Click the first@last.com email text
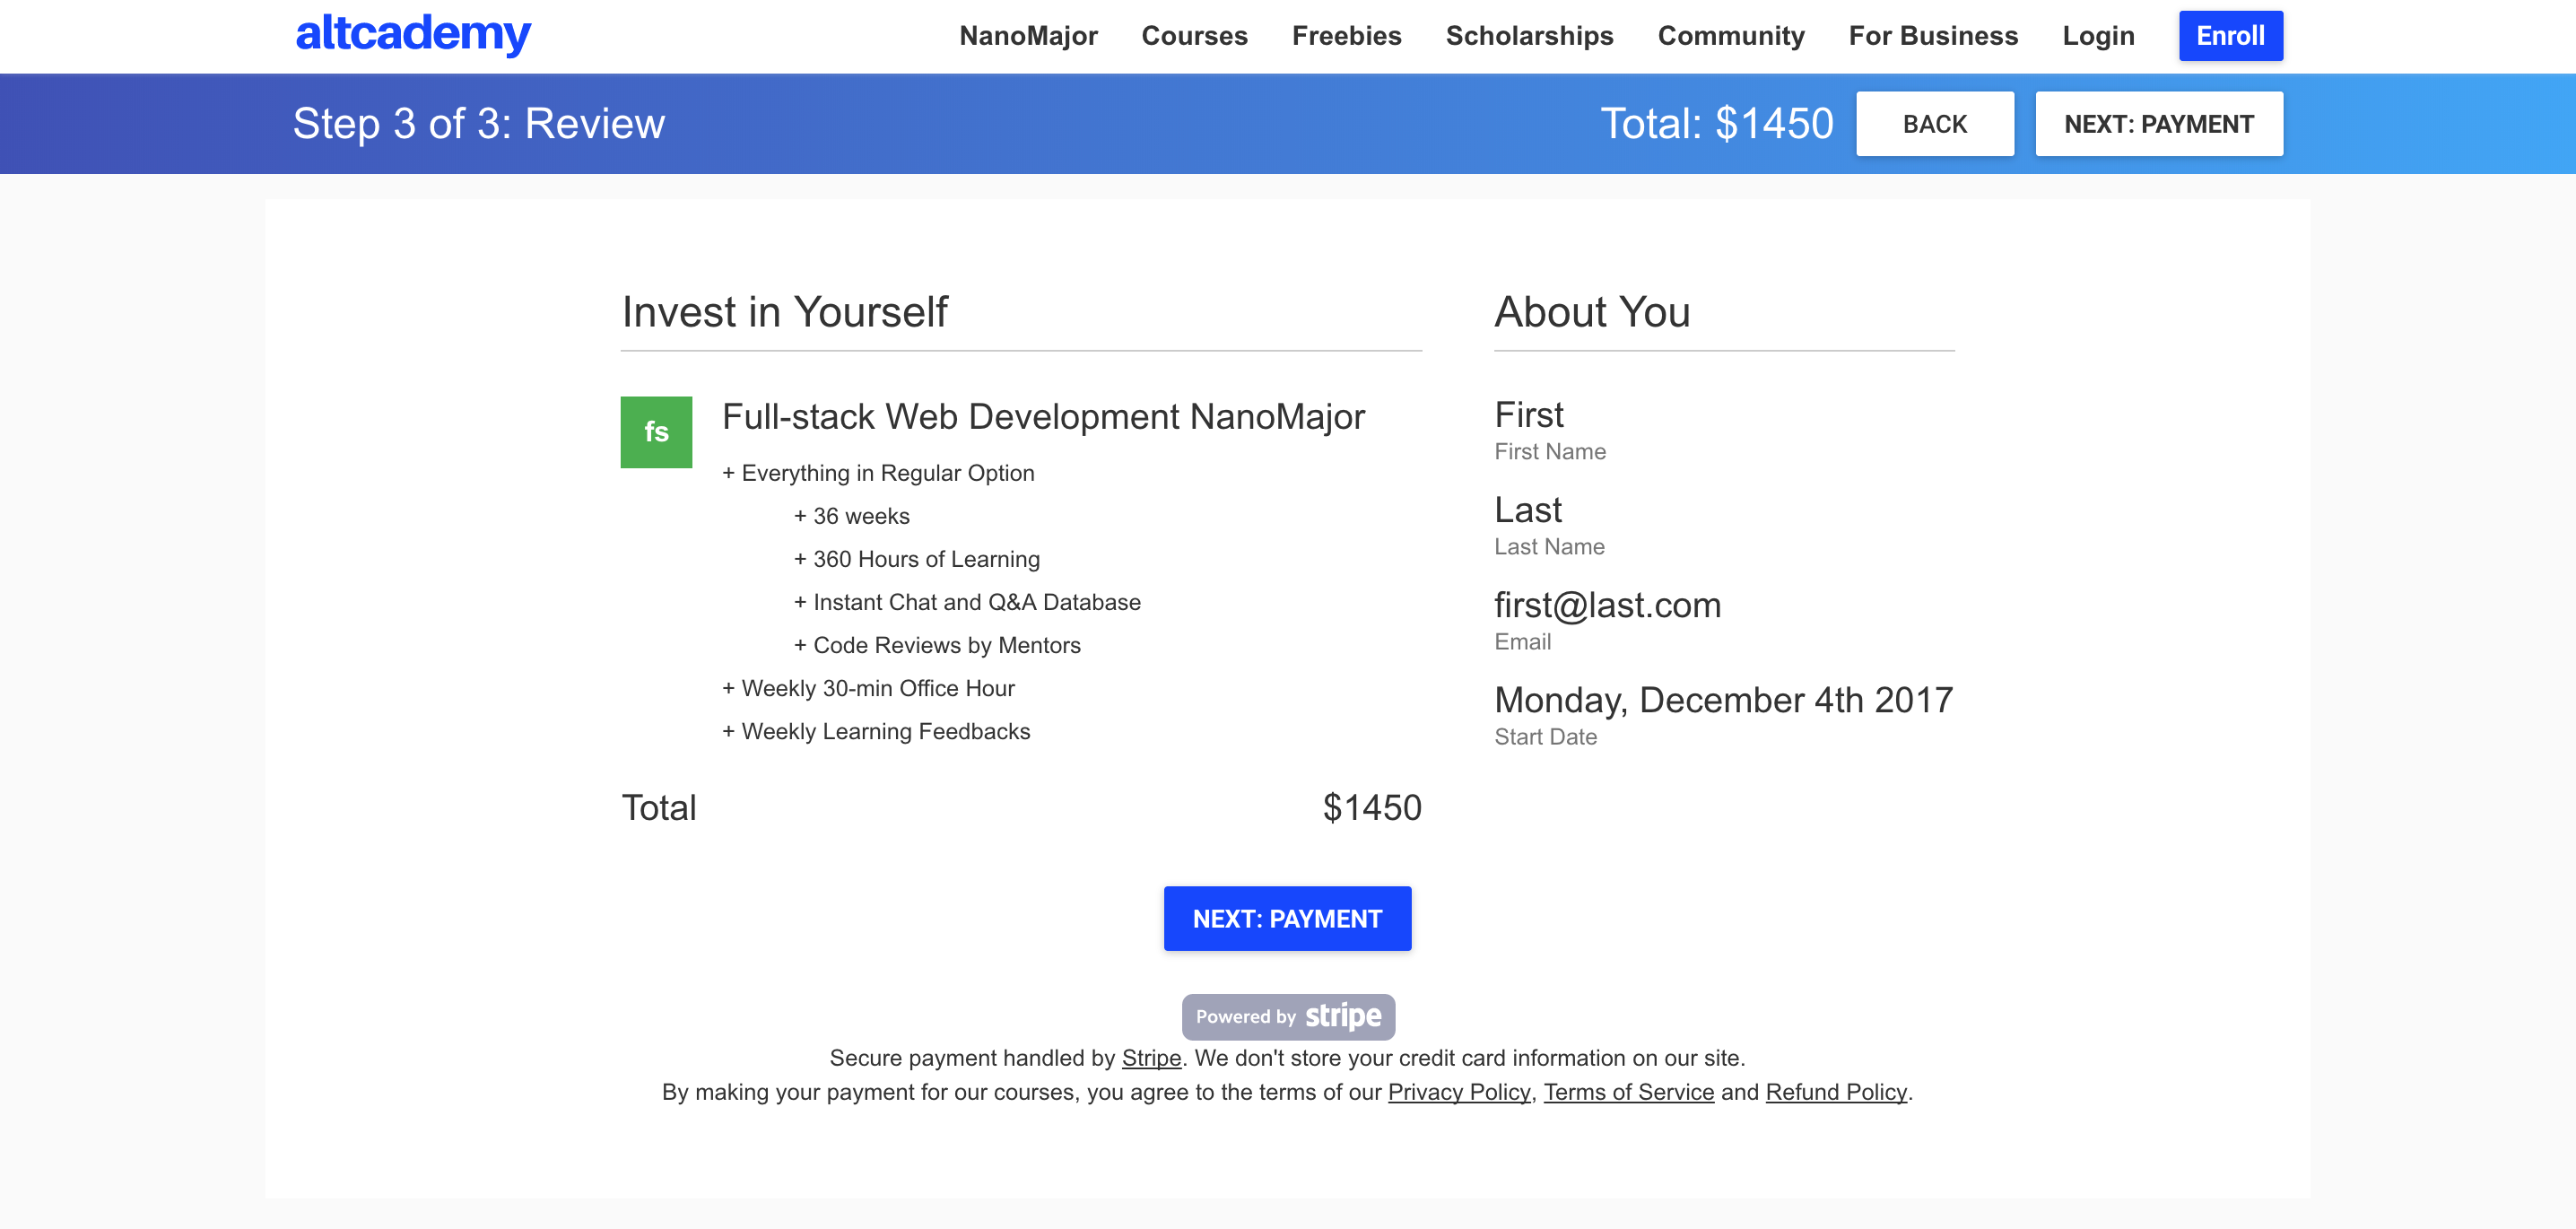 1607,605
